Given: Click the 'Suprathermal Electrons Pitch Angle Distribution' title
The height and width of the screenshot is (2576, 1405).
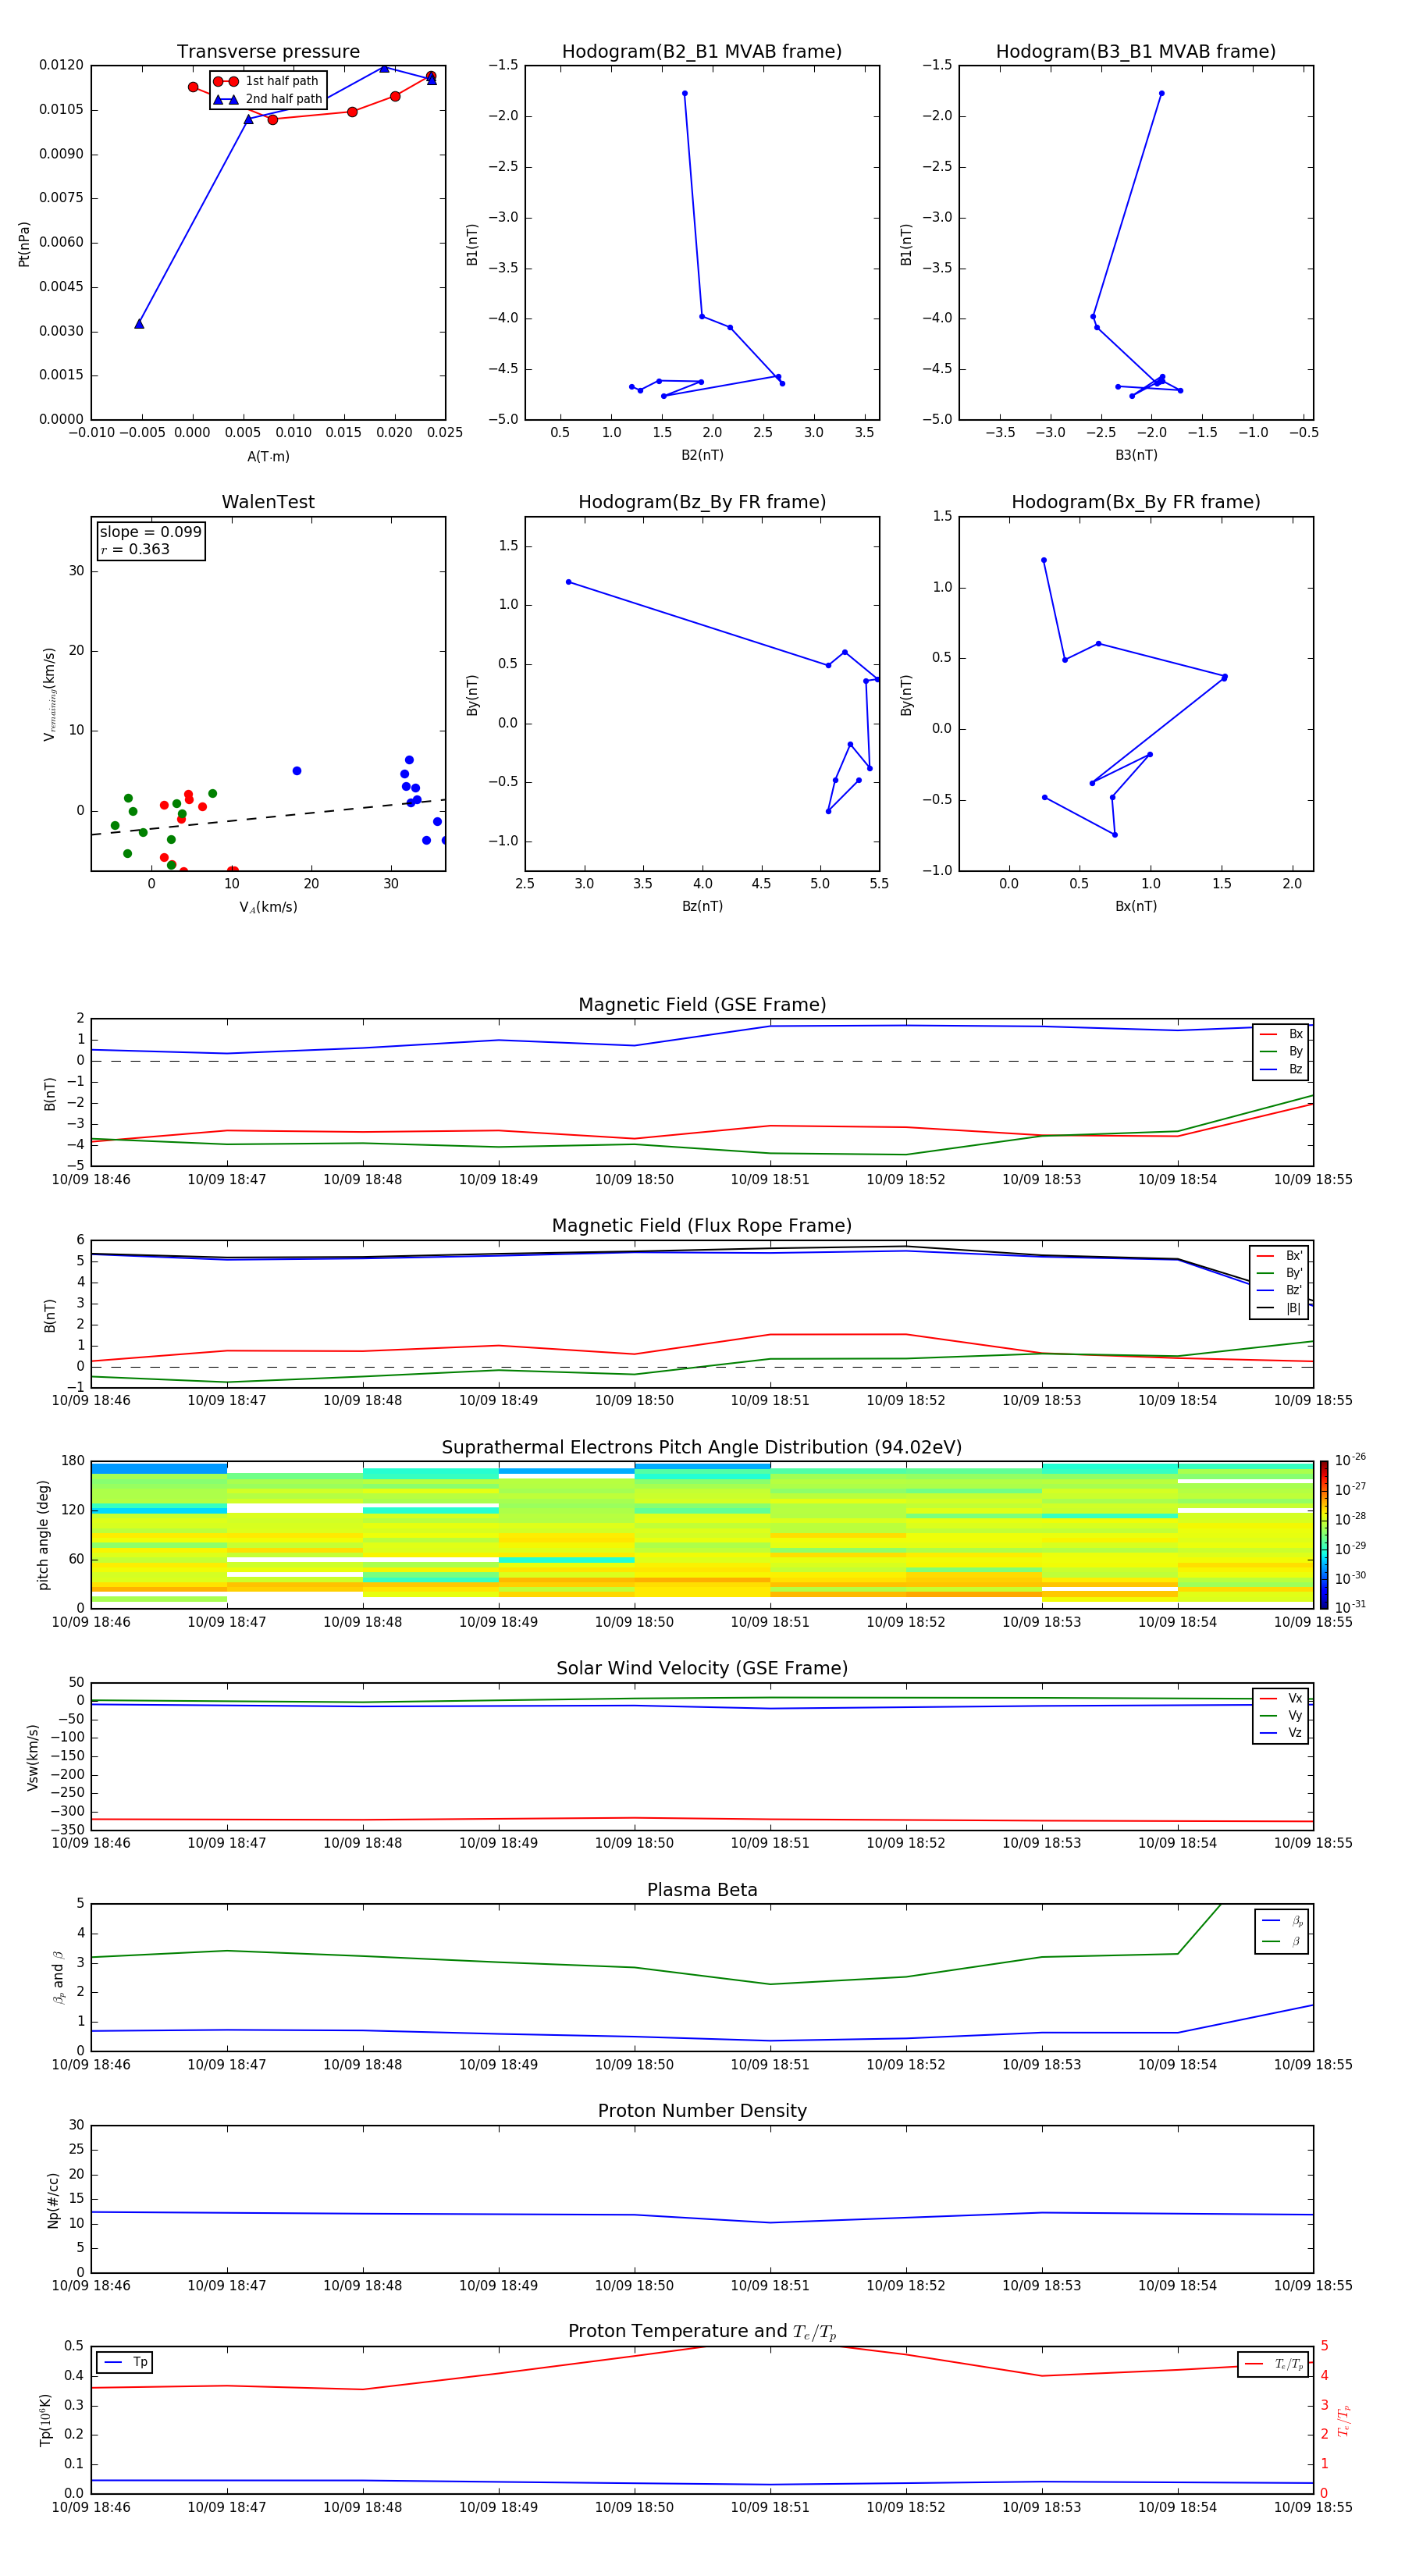Looking at the screenshot, I should (702, 1448).
